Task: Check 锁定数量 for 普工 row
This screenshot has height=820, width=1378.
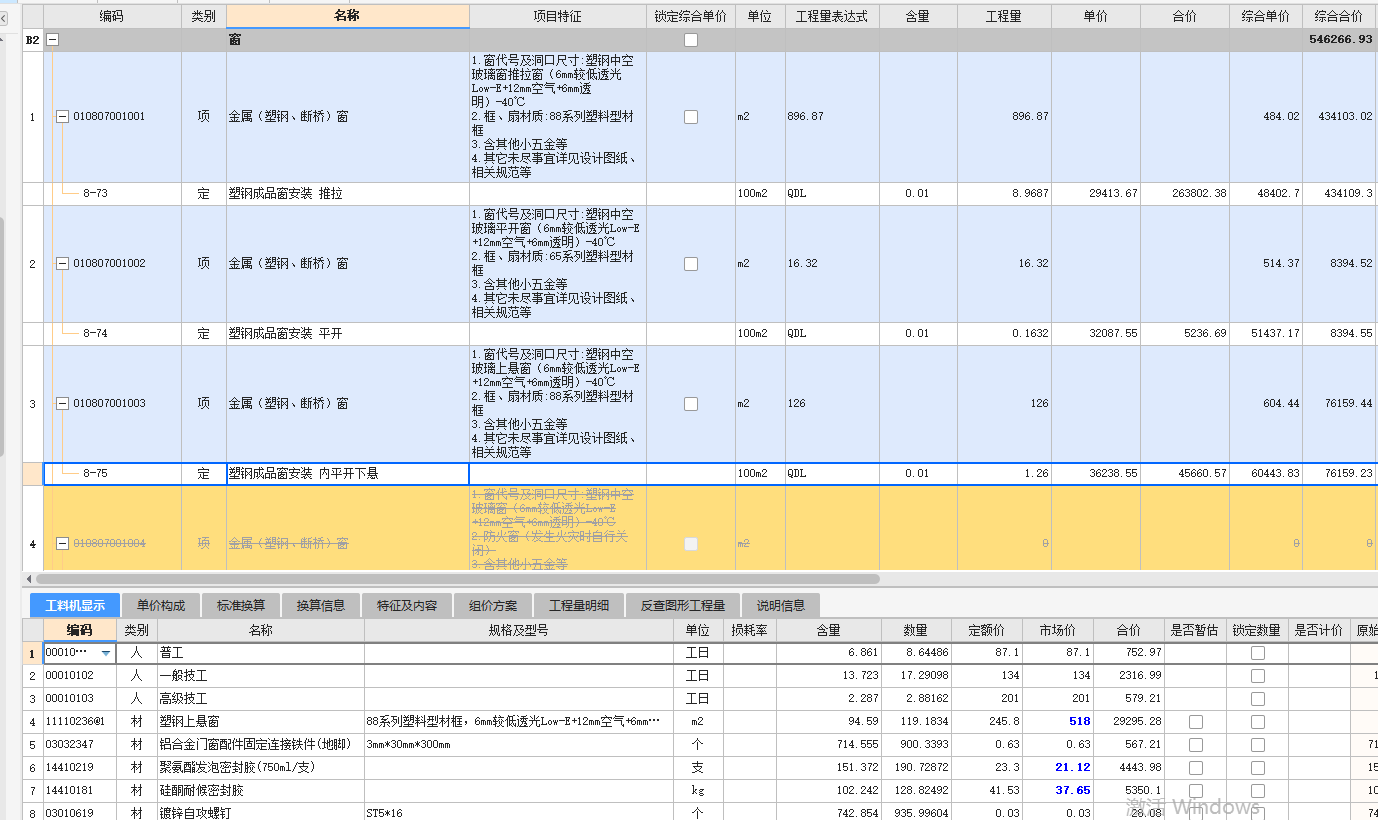Action: click(x=1258, y=653)
